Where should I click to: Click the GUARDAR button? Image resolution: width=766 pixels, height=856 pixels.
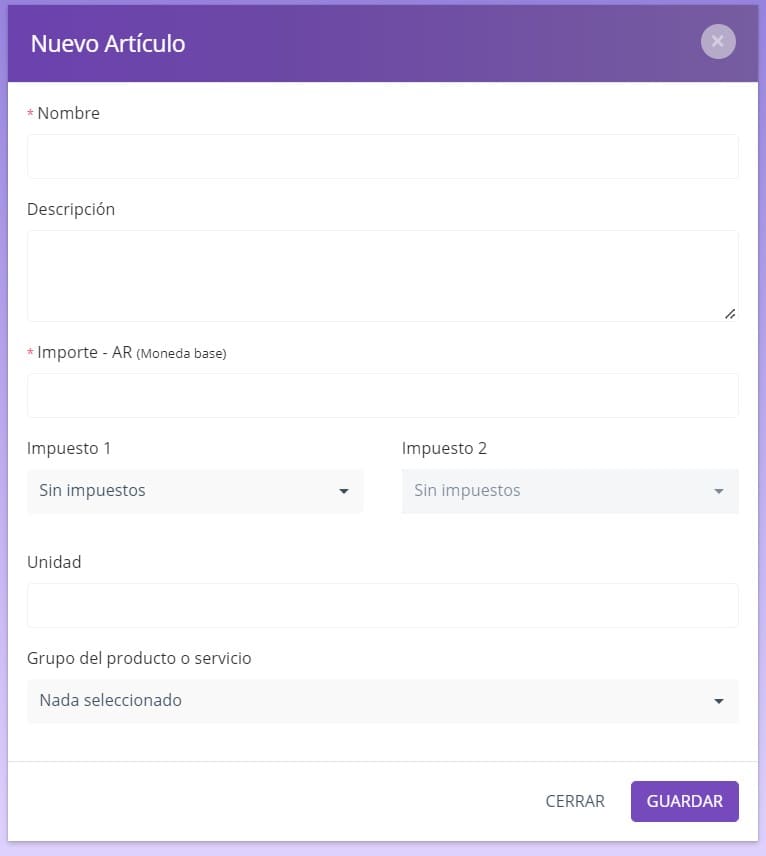[x=685, y=801]
